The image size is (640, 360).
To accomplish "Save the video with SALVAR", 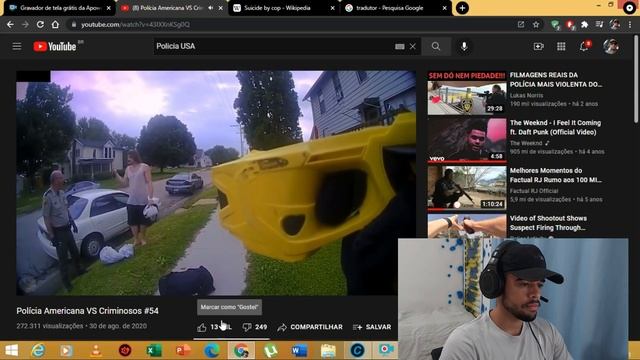I will 372,327.
